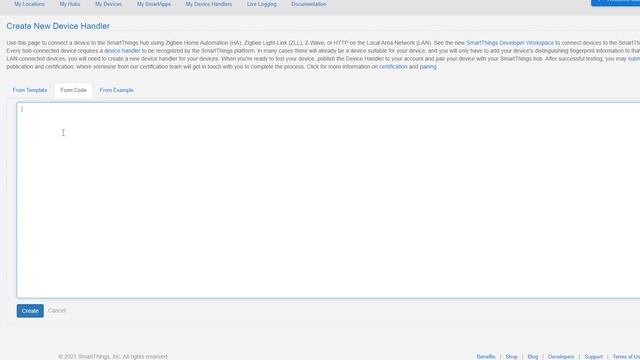Open Shop footer link
Screen dimensions: 640x360
(x=511, y=357)
